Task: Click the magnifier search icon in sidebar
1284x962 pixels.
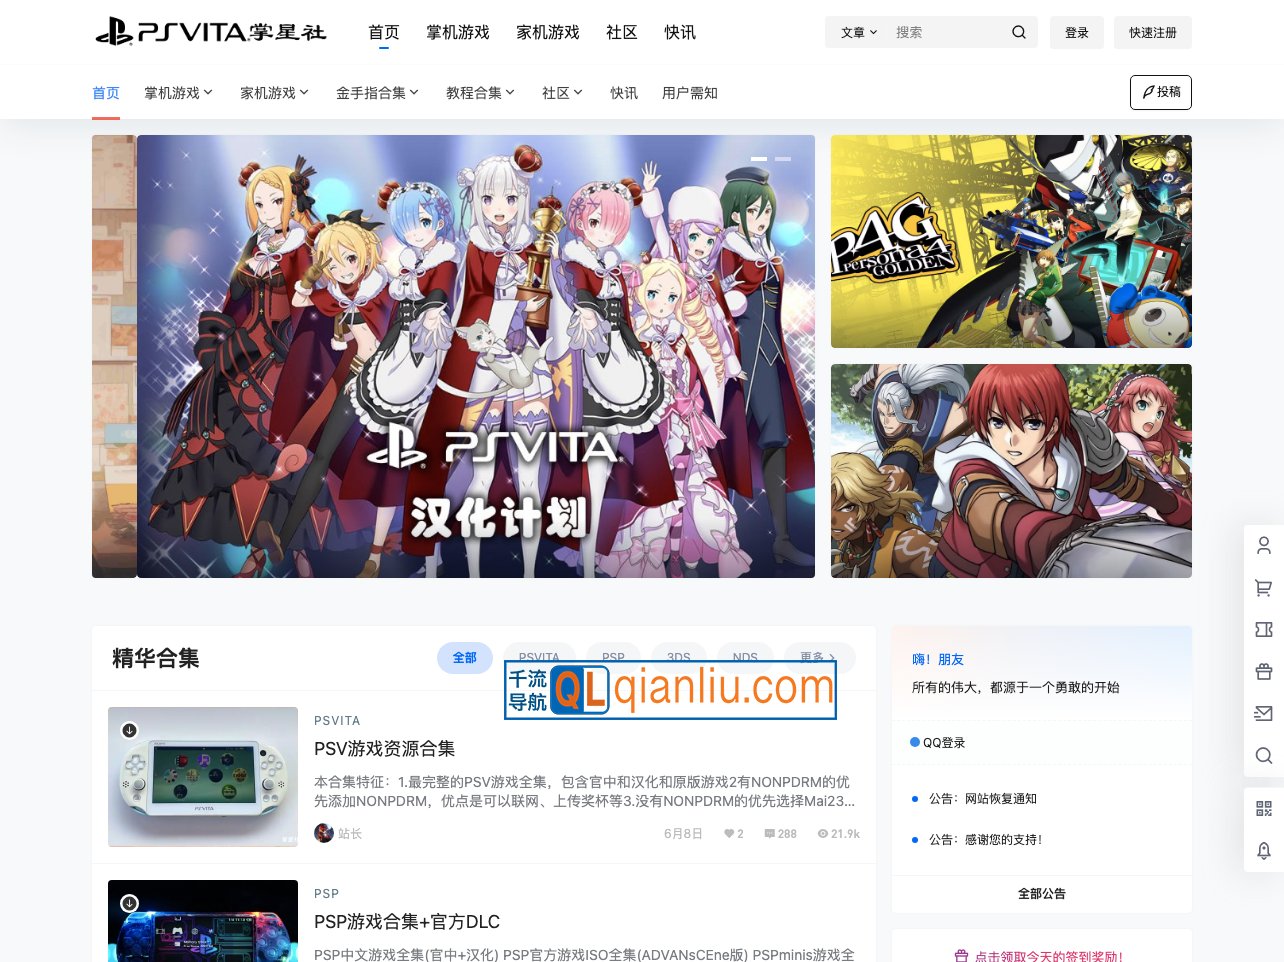Action: (1264, 755)
